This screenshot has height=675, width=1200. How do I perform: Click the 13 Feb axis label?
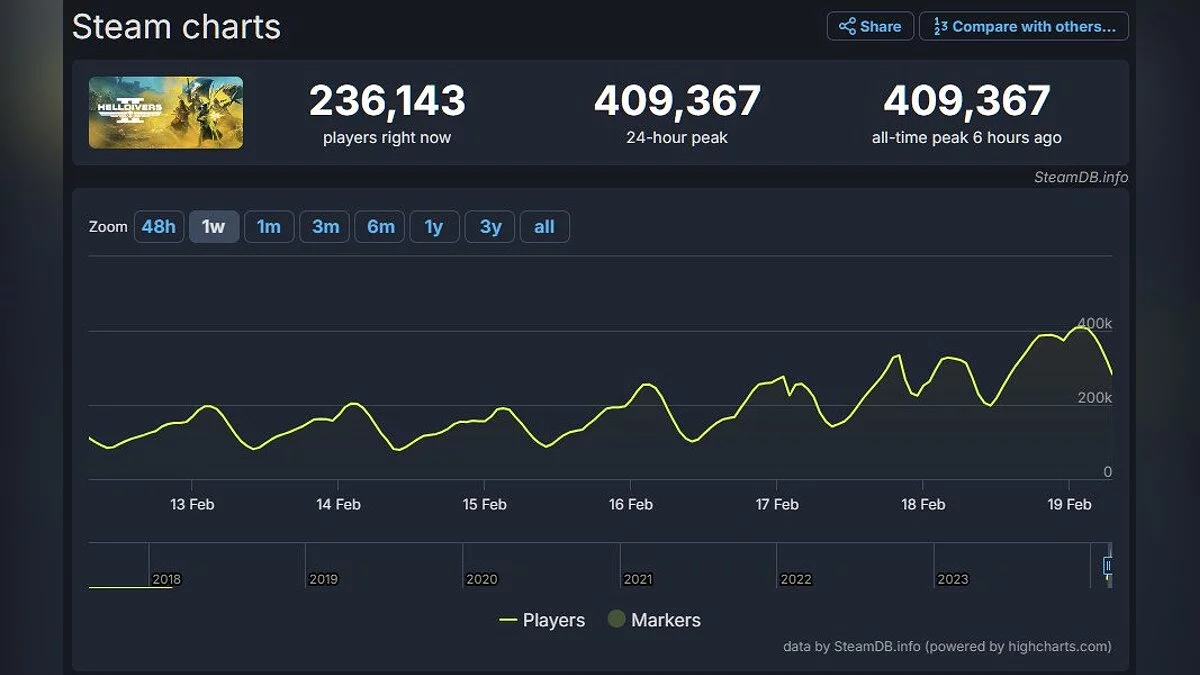point(192,504)
